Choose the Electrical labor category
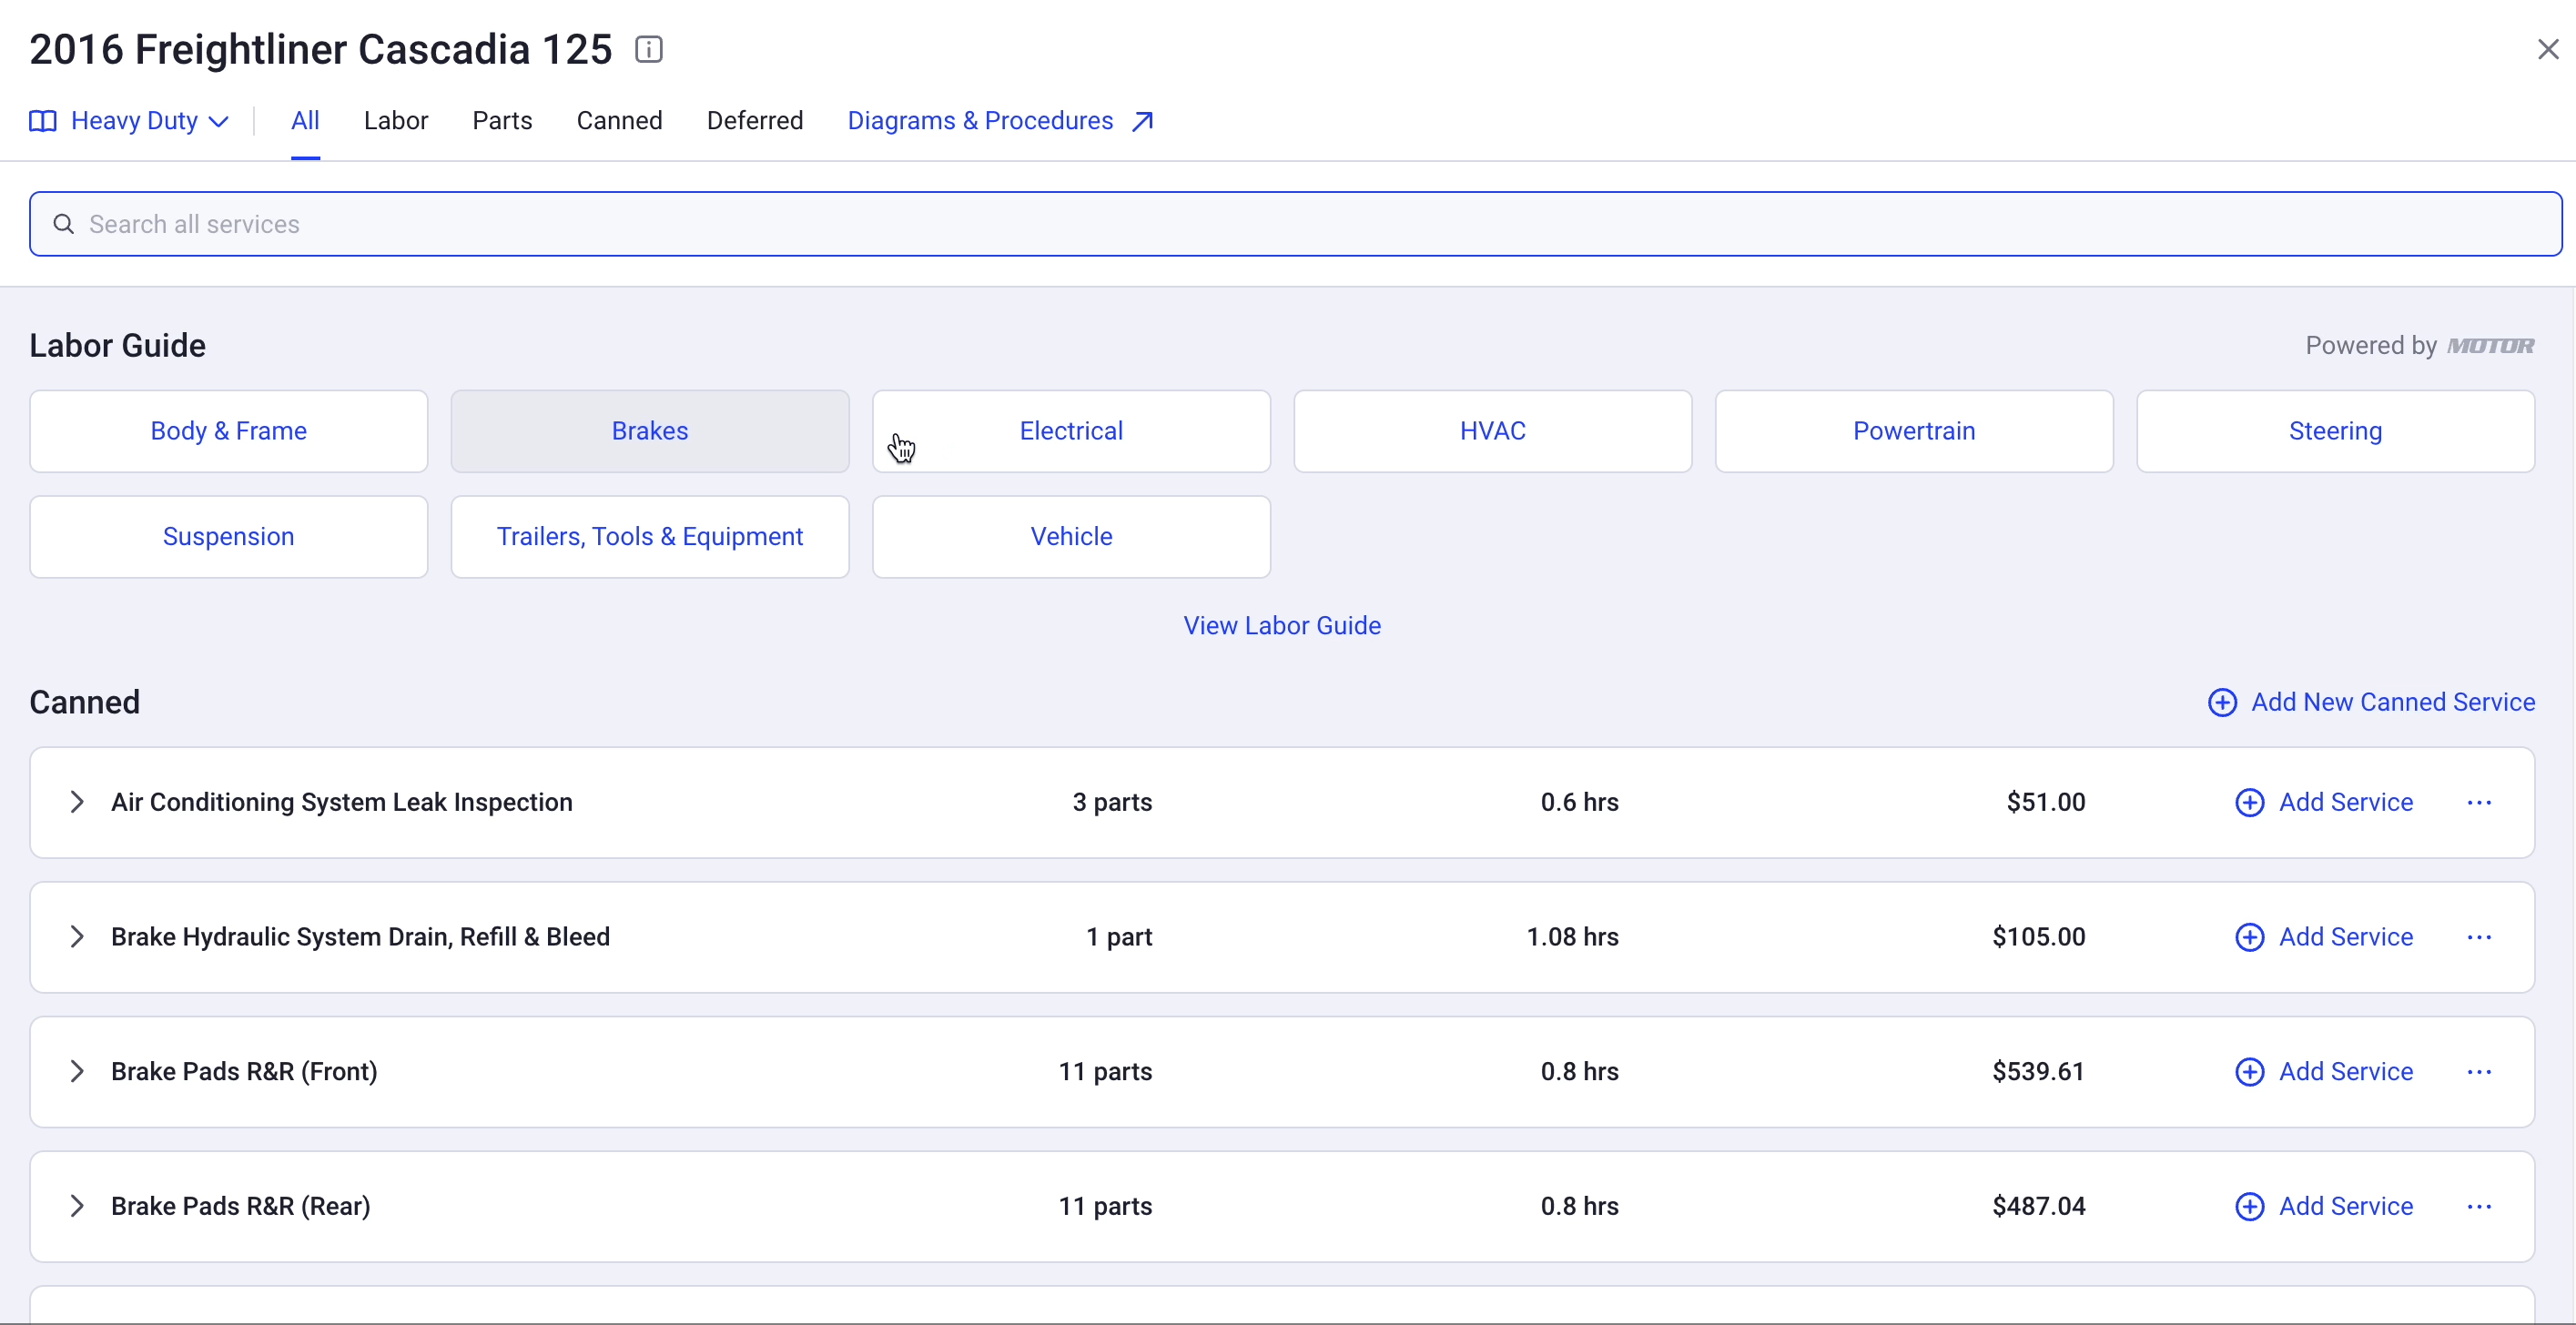 tap(1071, 431)
